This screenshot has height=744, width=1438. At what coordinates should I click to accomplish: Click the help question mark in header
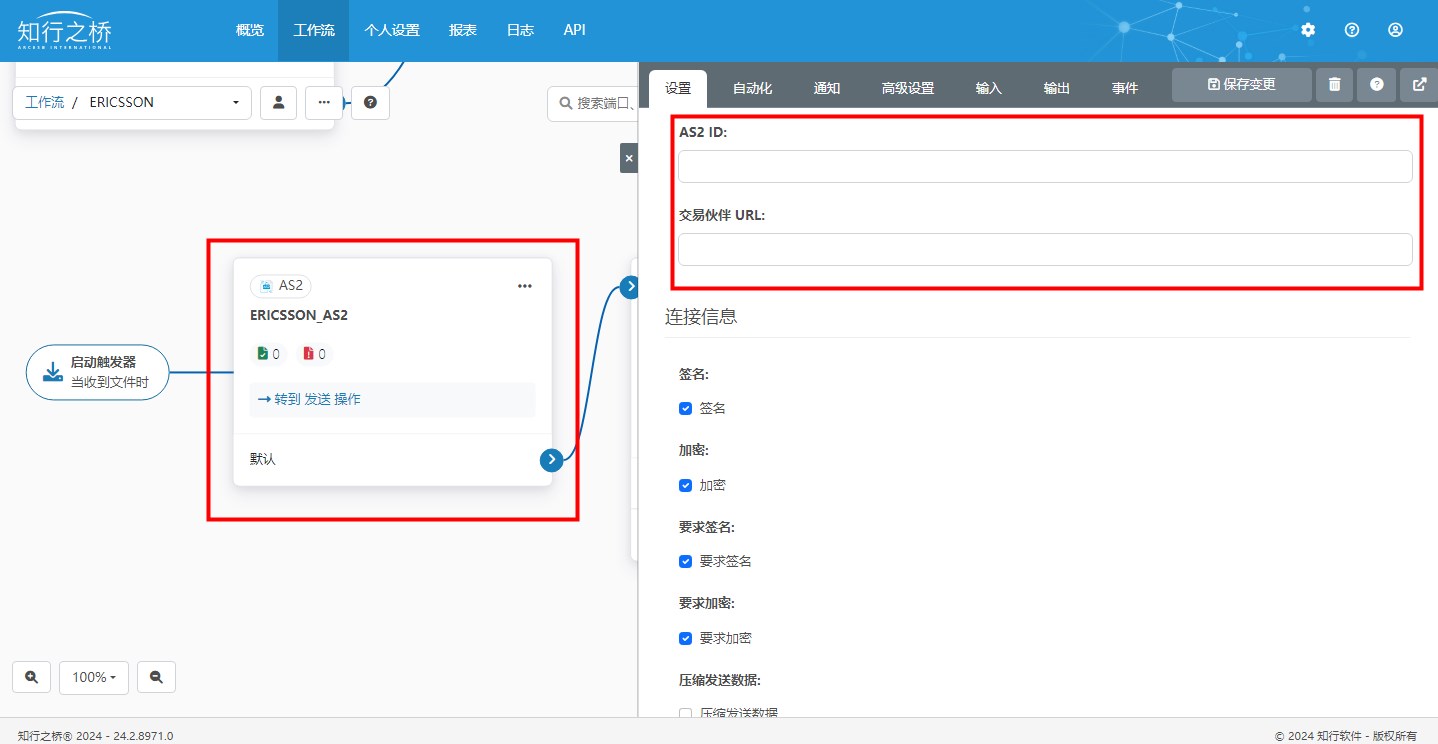coord(1352,30)
